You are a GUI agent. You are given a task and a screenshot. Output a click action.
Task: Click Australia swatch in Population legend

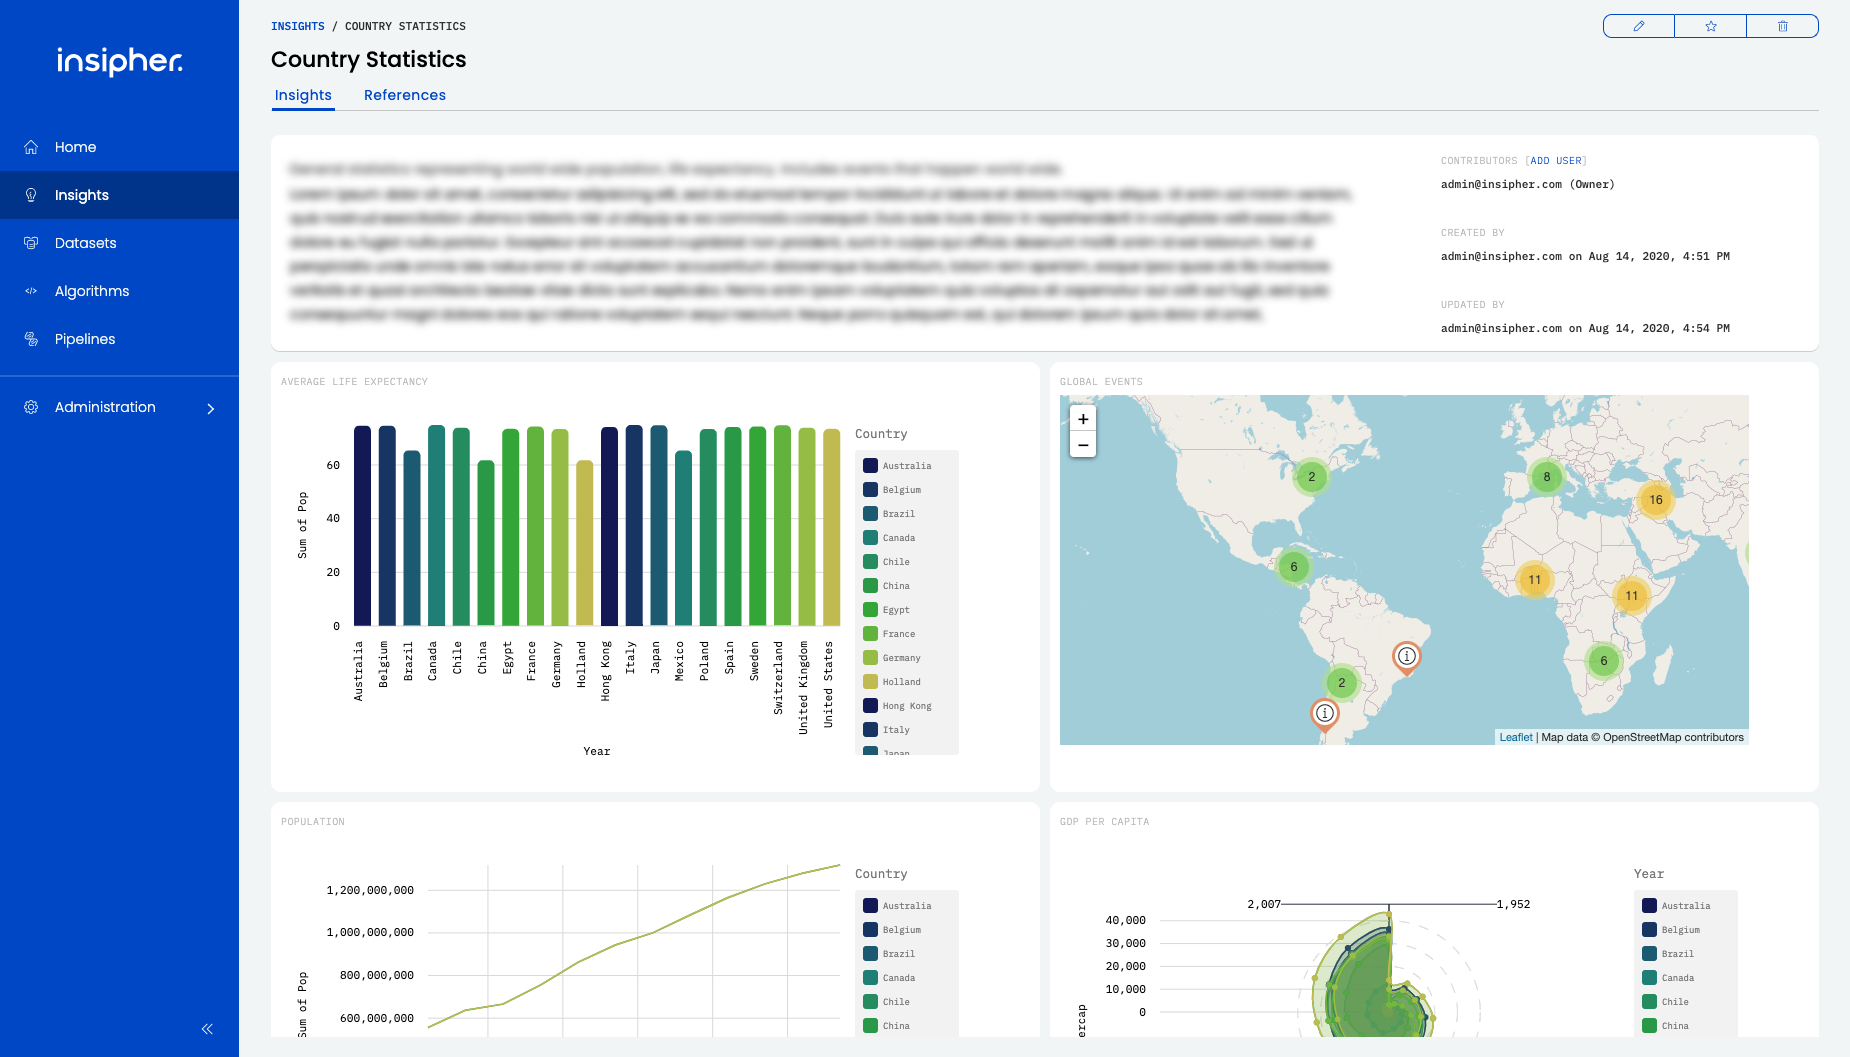pyautogui.click(x=870, y=906)
